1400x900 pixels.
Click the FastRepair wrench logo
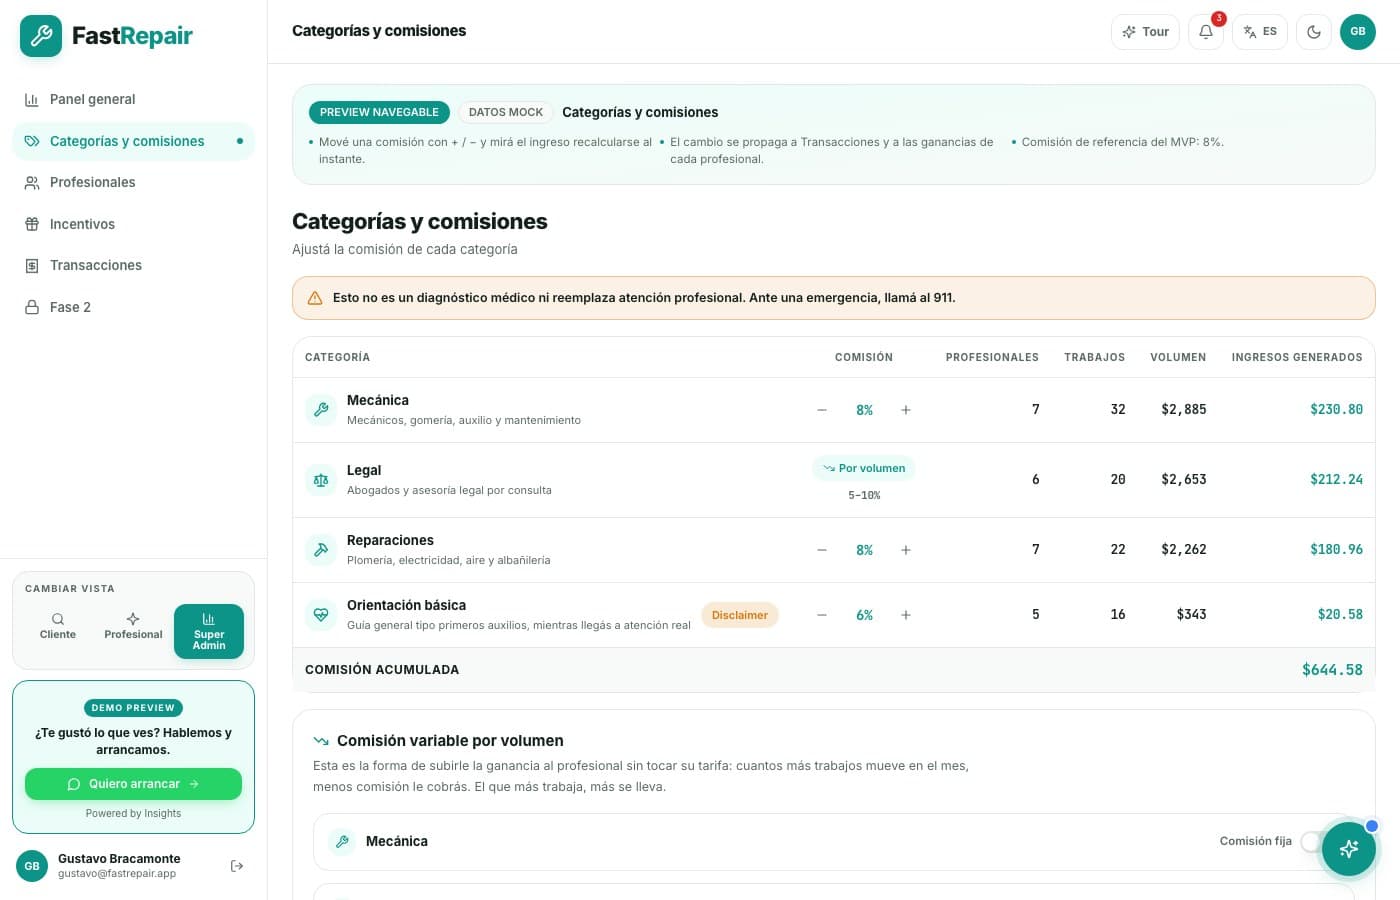pos(41,36)
